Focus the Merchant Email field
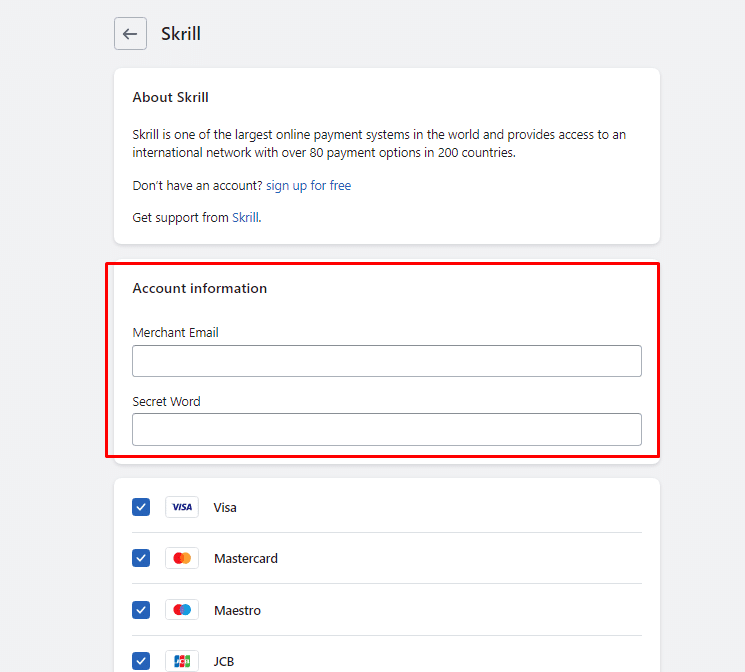The height and width of the screenshot is (672, 745). click(x=386, y=361)
